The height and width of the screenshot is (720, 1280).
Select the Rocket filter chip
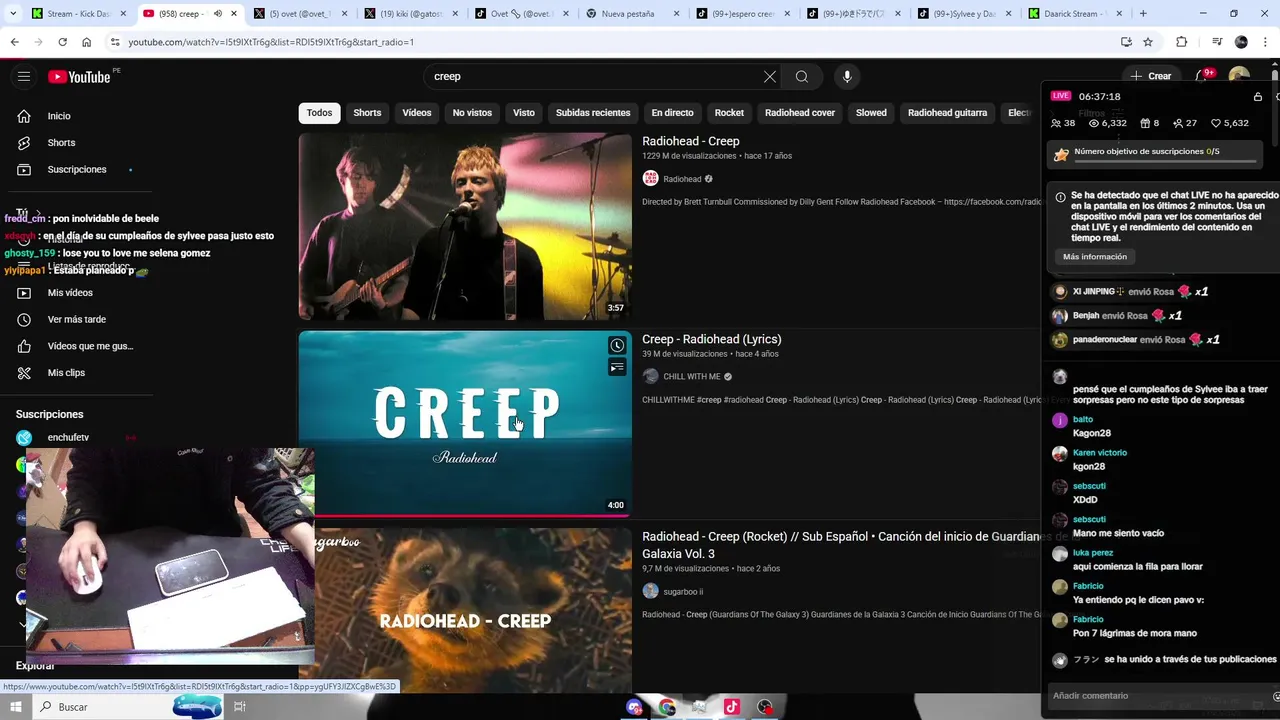[x=729, y=113]
